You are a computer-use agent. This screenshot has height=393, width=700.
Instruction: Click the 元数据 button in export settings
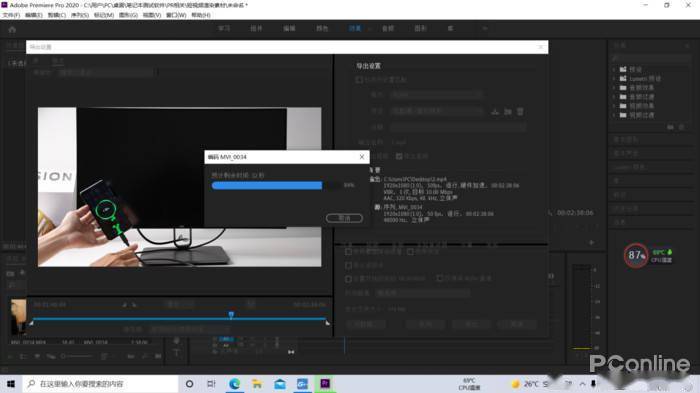(366, 324)
